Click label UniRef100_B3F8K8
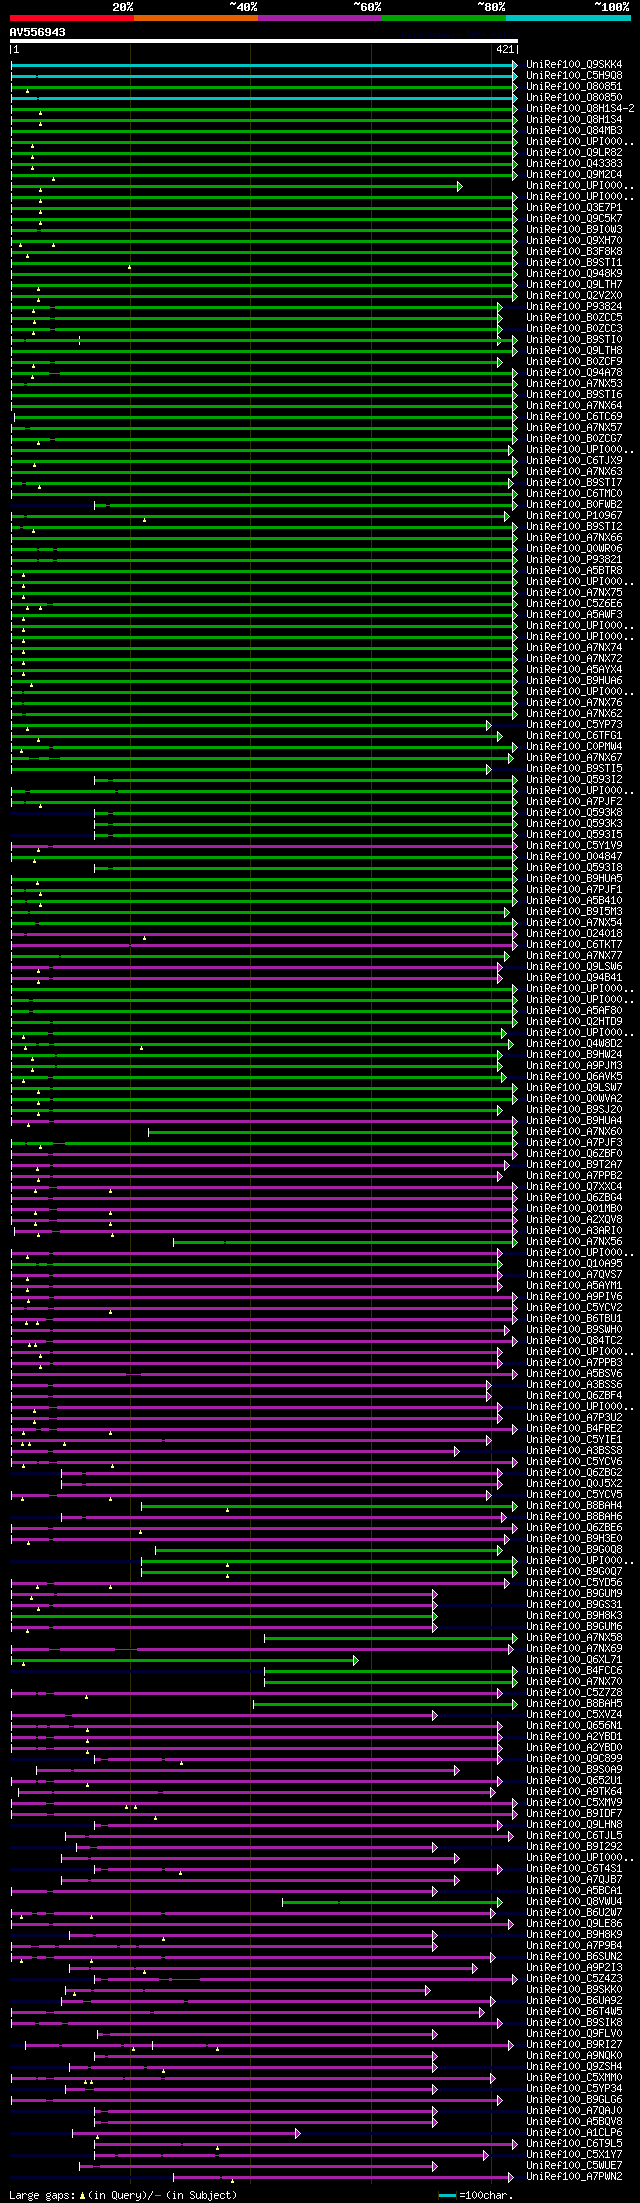 coord(574,251)
